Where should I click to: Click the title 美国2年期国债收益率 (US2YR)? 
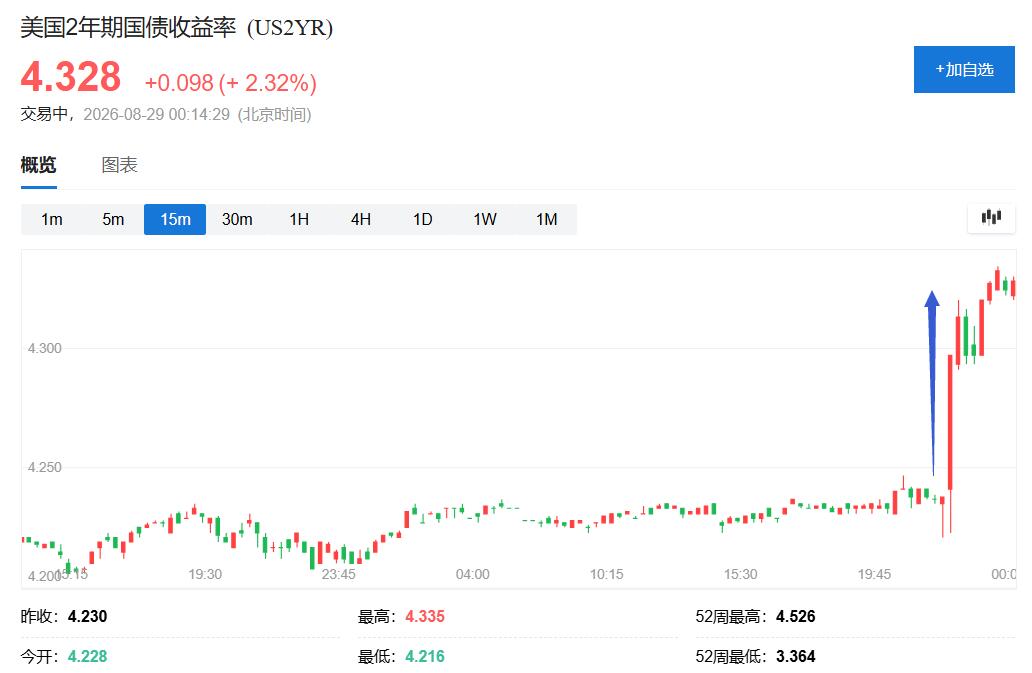pos(176,28)
